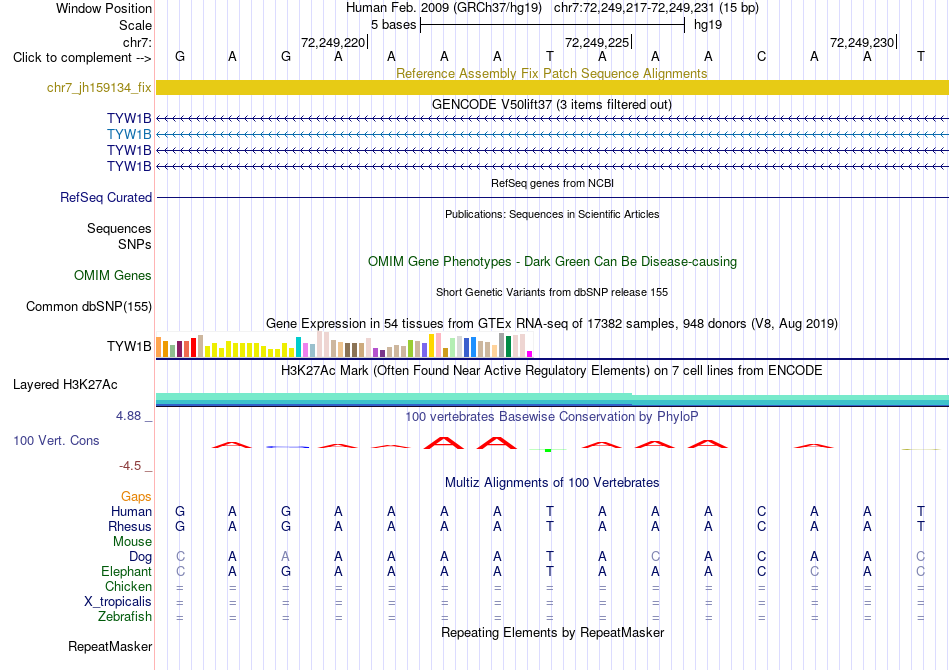The image size is (950, 670).
Task: Click the Window Position label
Action: pos(104,8)
